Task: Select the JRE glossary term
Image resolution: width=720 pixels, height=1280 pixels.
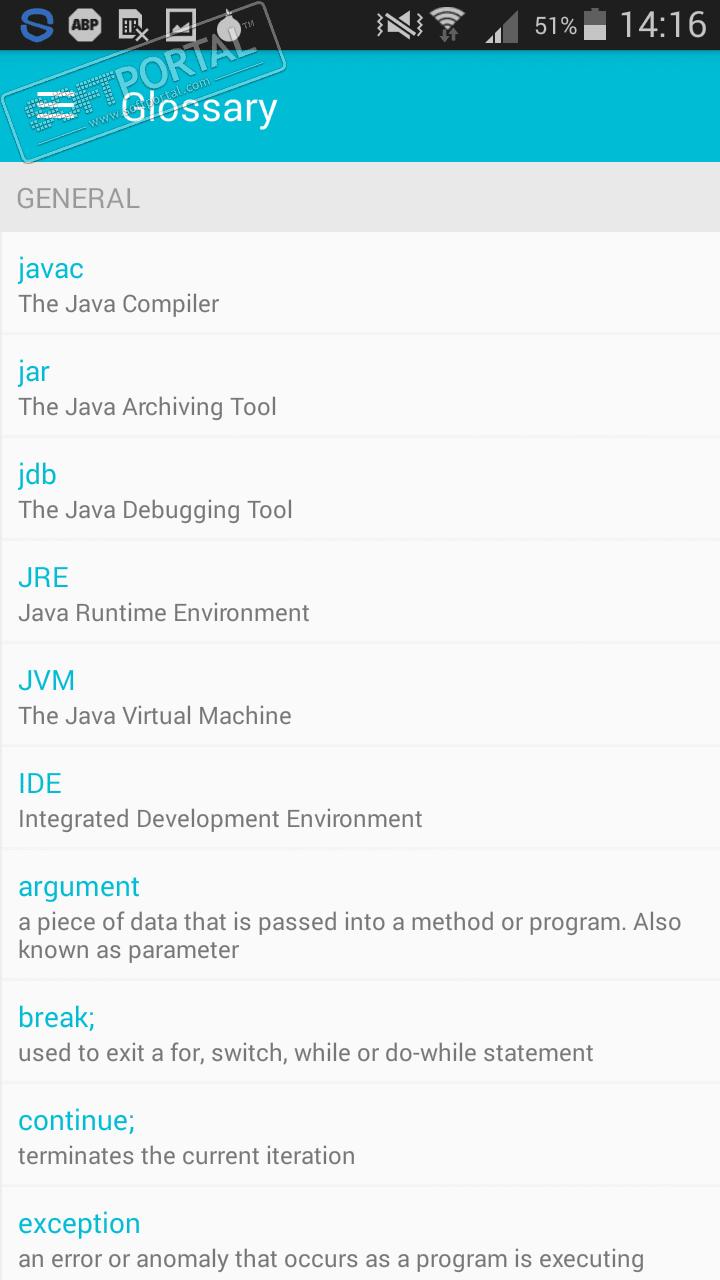Action: click(360, 593)
